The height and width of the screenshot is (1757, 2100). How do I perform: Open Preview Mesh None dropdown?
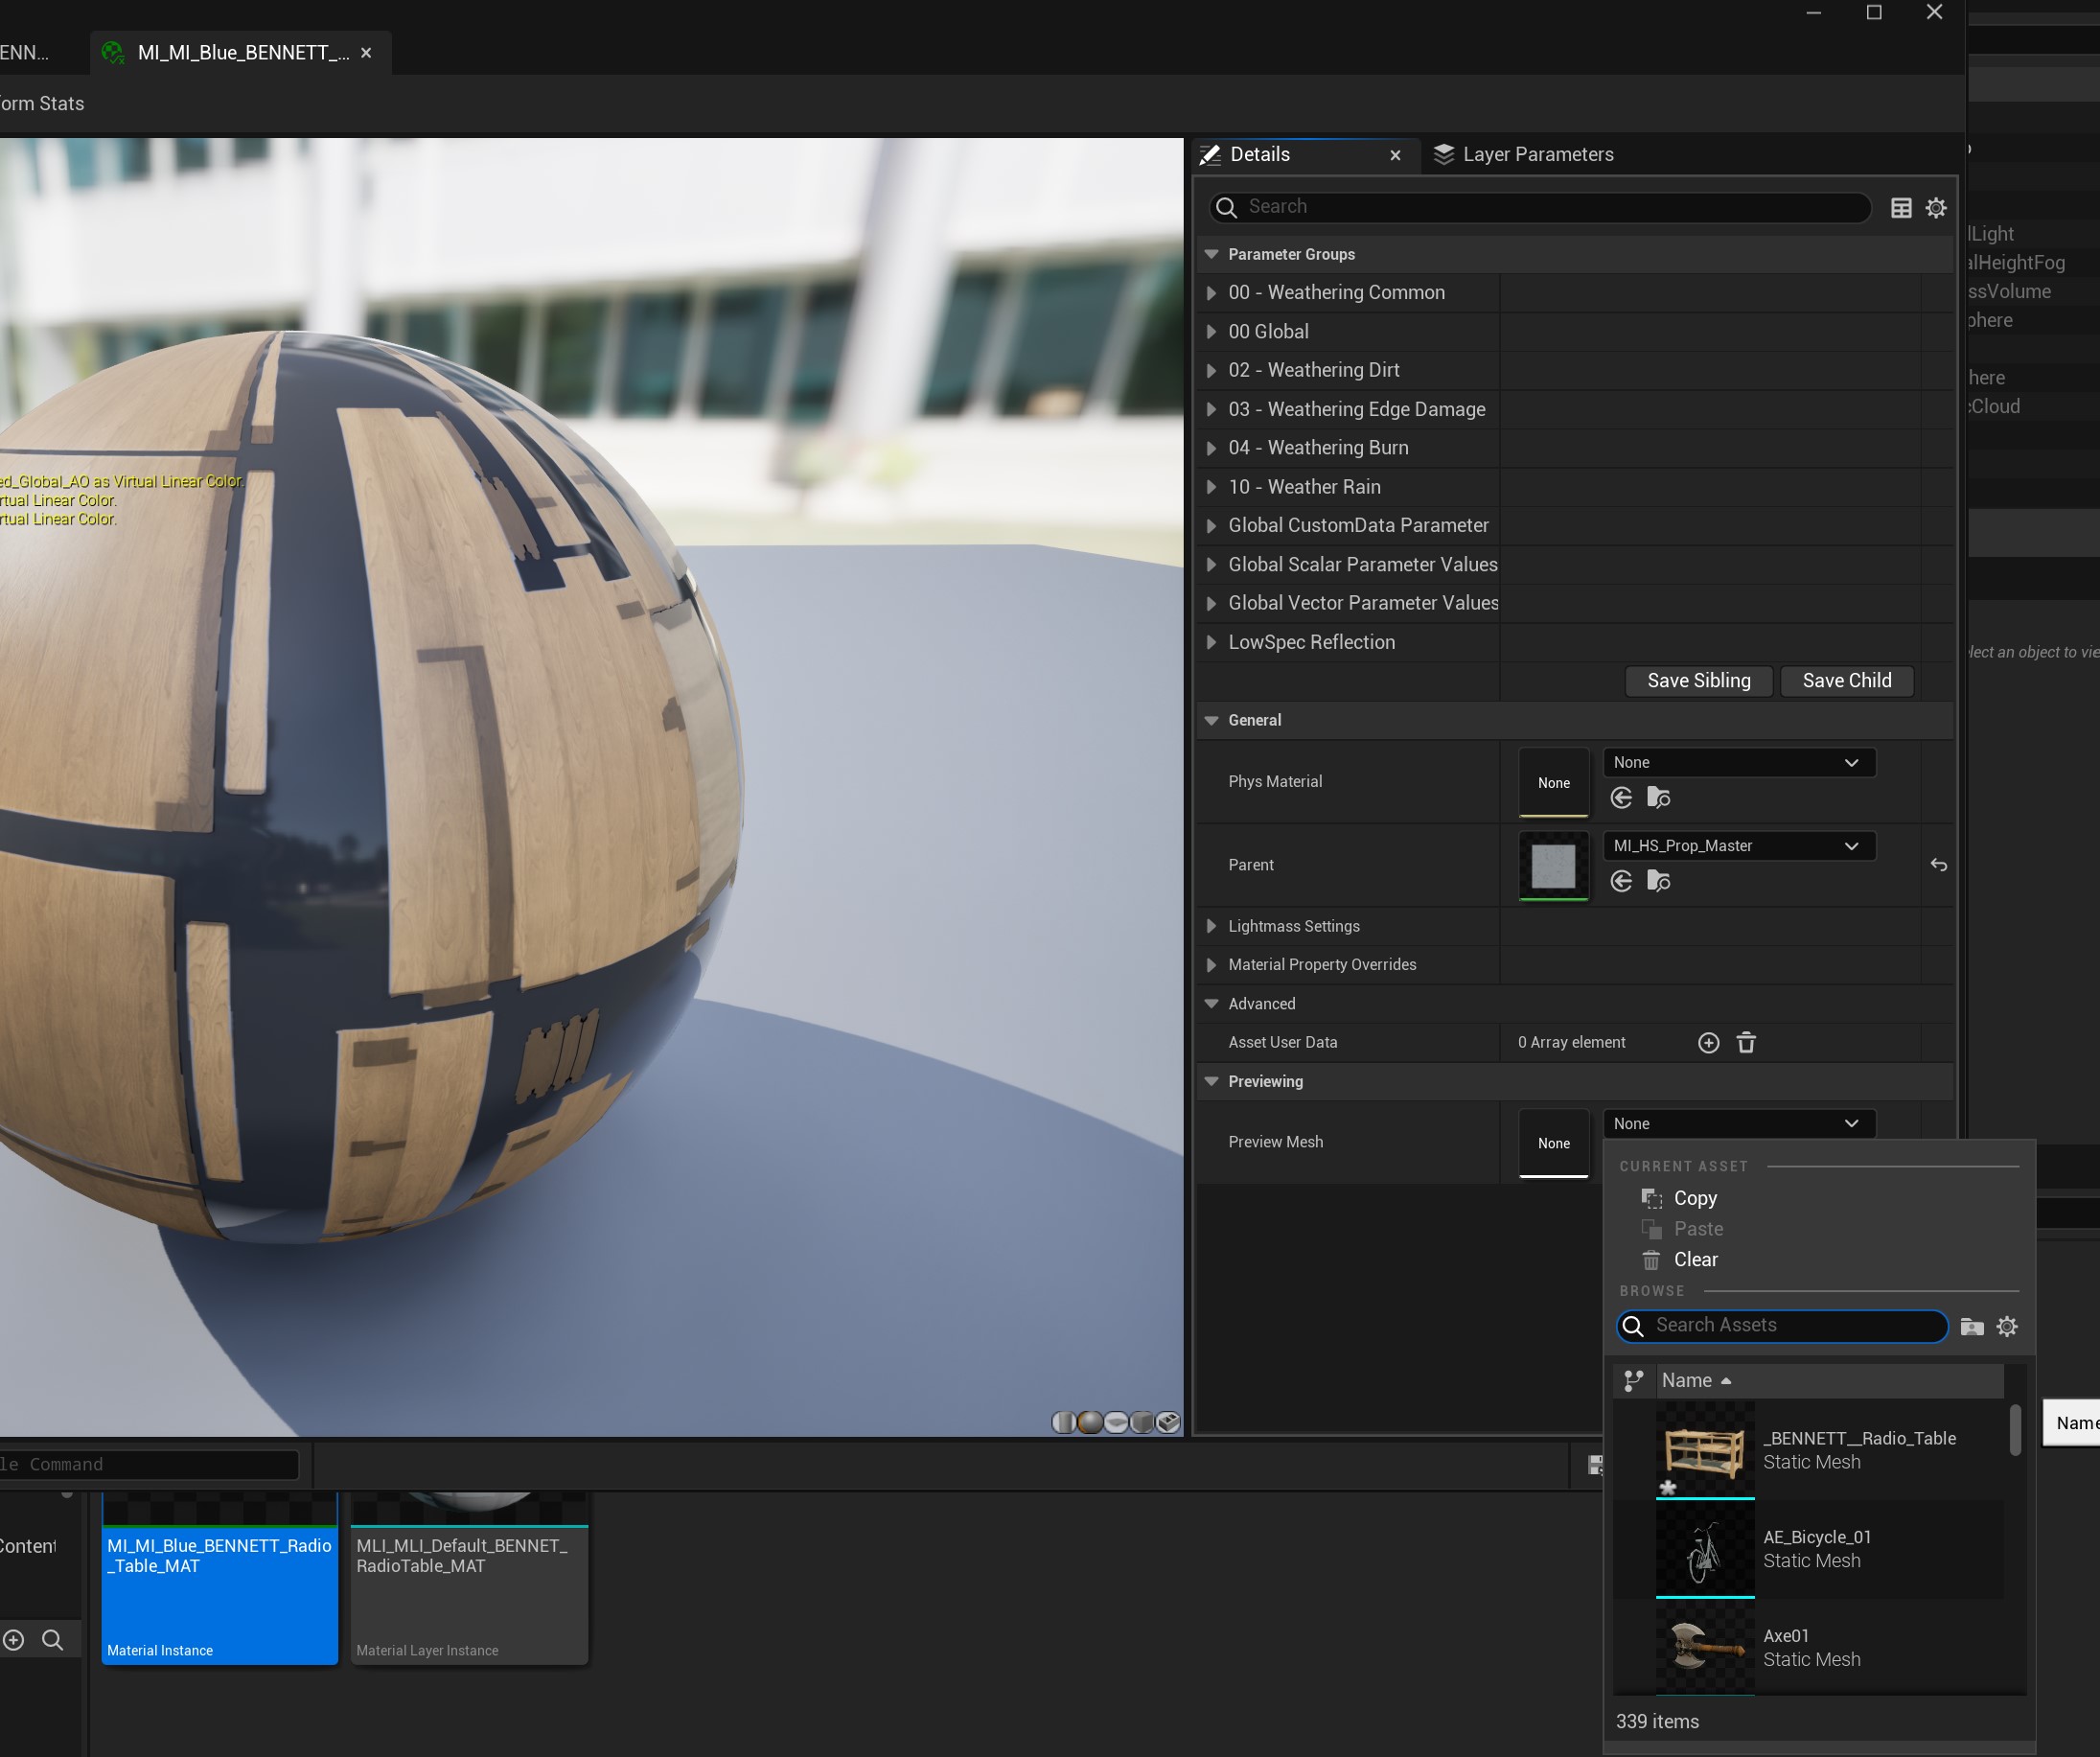1739,1124
